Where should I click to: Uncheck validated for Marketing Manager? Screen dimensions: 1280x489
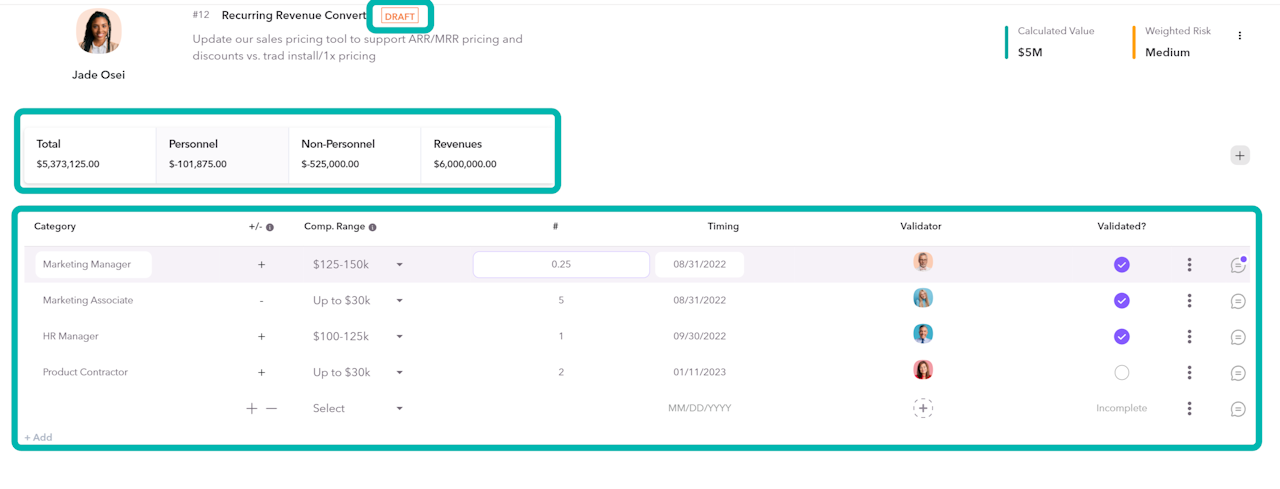coord(1122,265)
